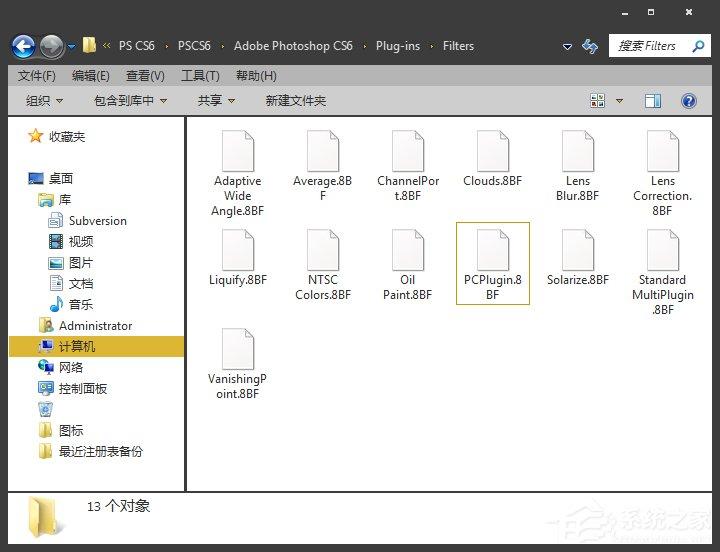Viewport: 720px width, 552px height.
Task: Select Lens Correction.8BF file
Action: 663,174
